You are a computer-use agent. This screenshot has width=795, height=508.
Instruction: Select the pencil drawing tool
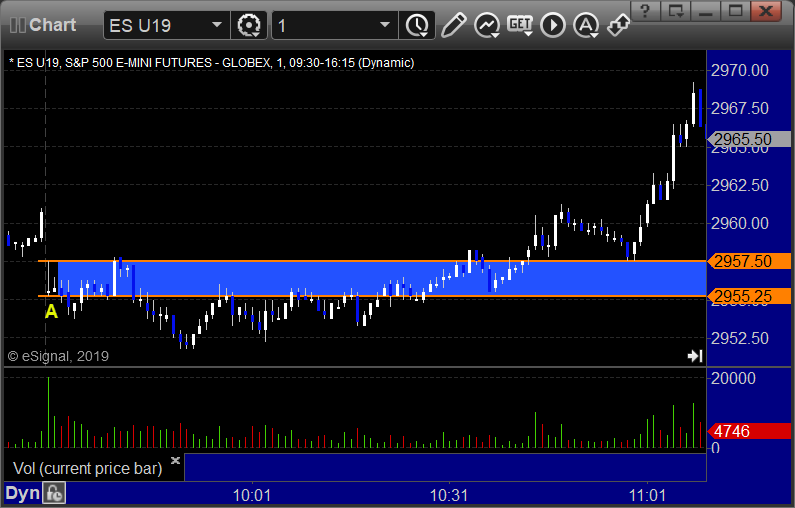(453, 25)
